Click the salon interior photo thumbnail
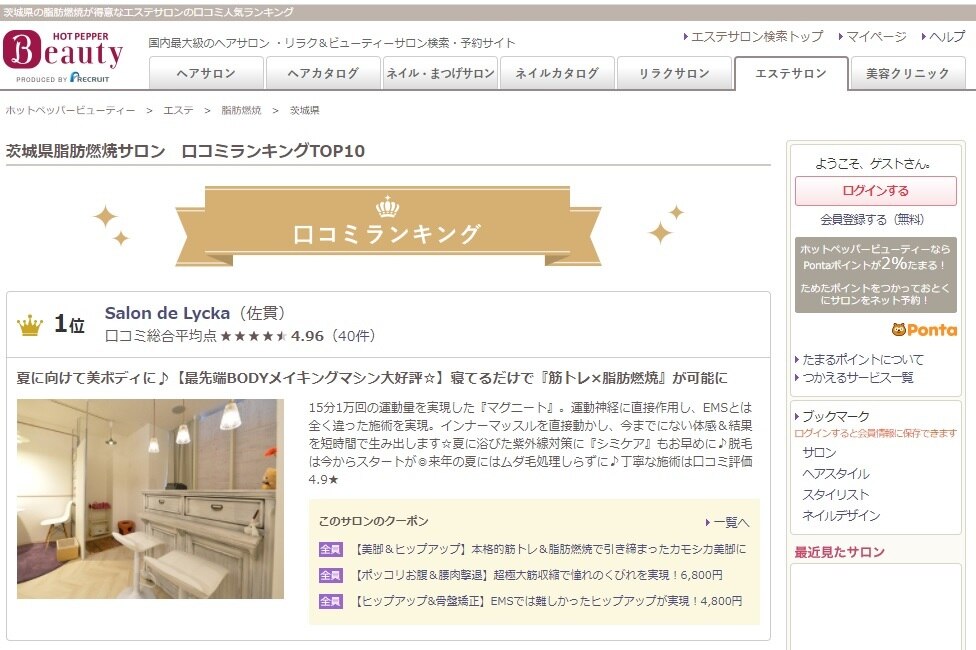The width and height of the screenshot is (976, 650). pyautogui.click(x=150, y=499)
